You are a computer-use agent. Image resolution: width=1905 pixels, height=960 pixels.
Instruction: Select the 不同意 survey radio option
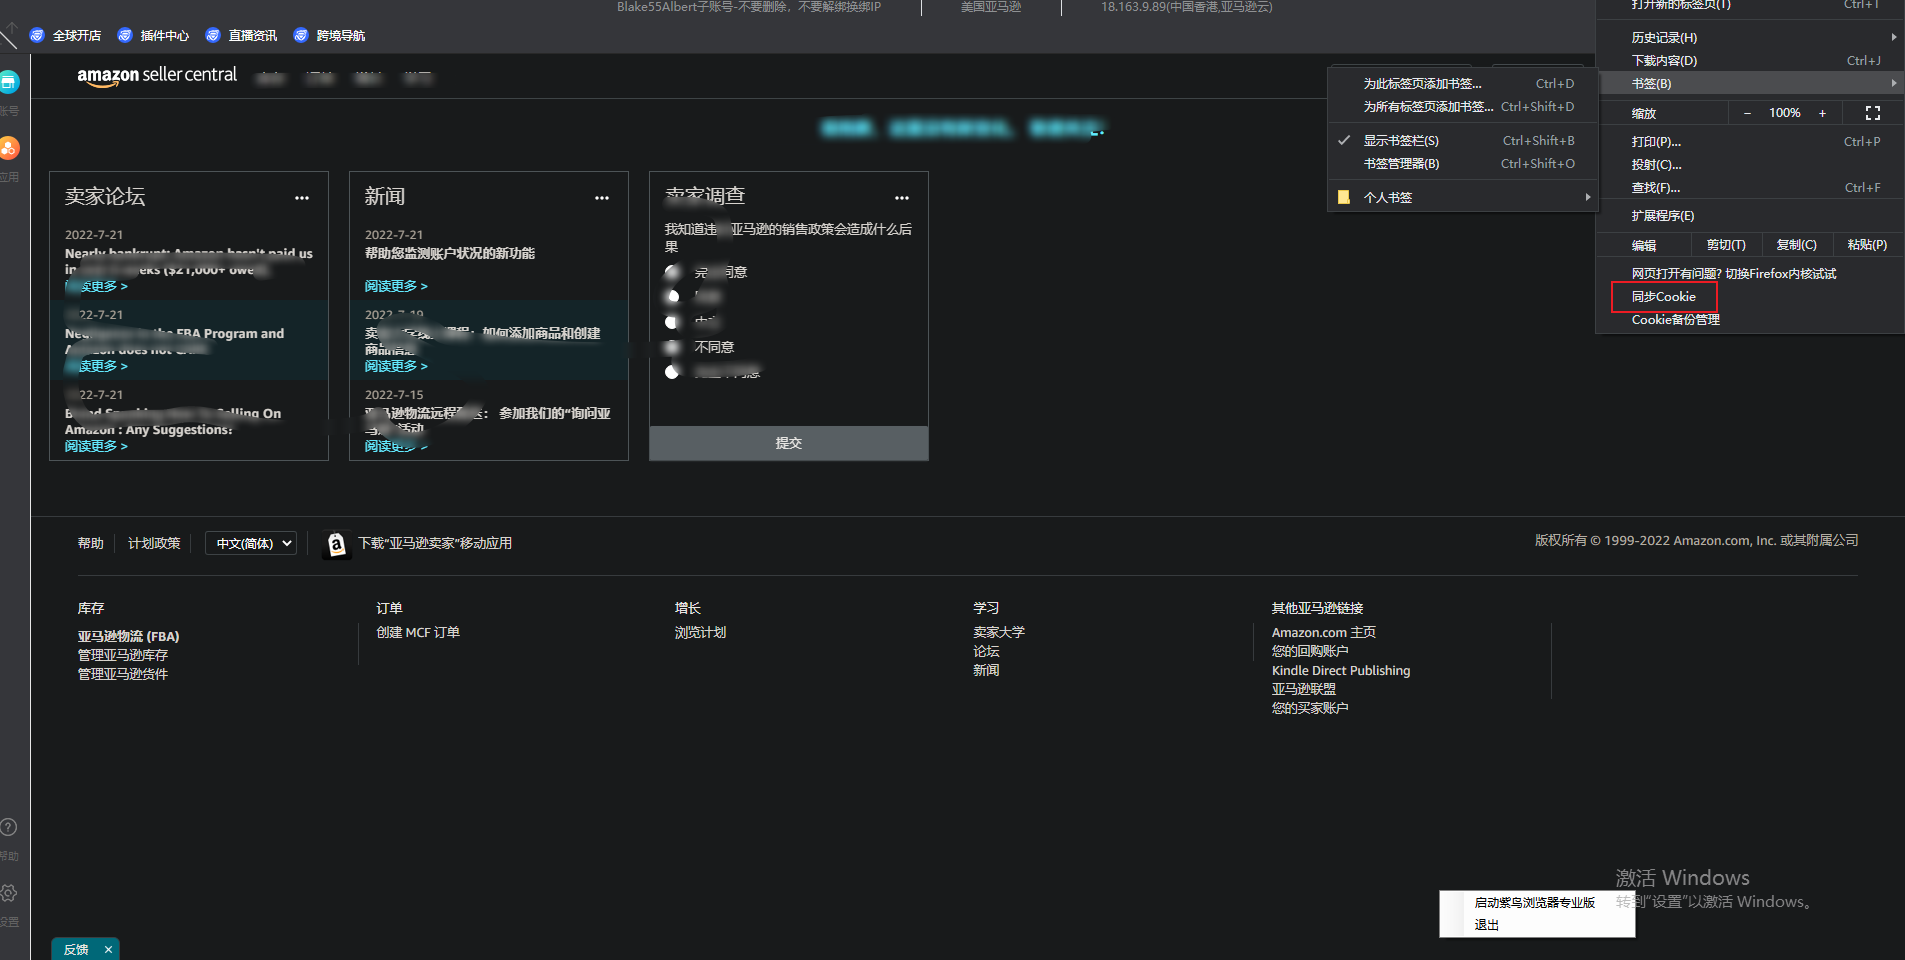click(672, 347)
